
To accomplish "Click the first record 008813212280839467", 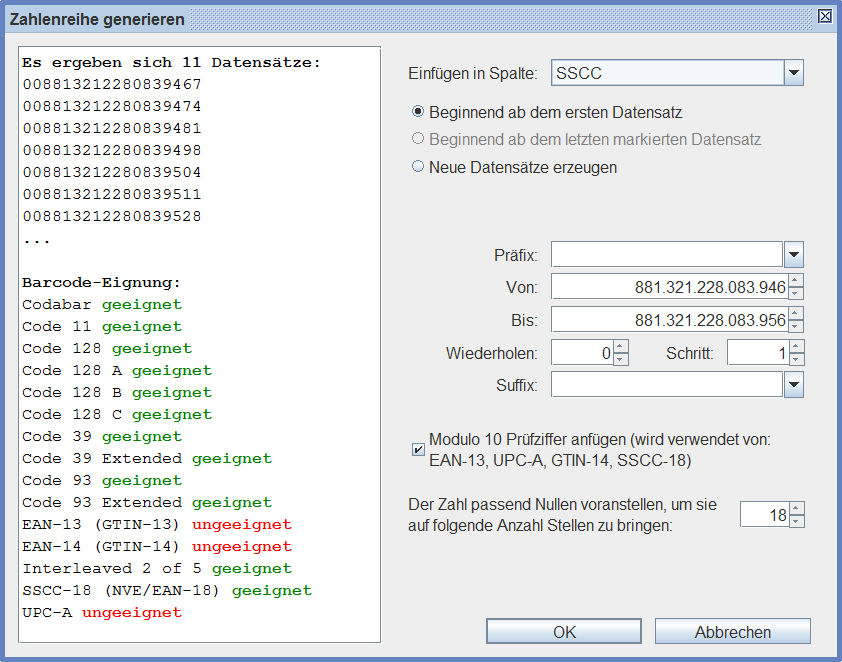I will pos(112,84).
